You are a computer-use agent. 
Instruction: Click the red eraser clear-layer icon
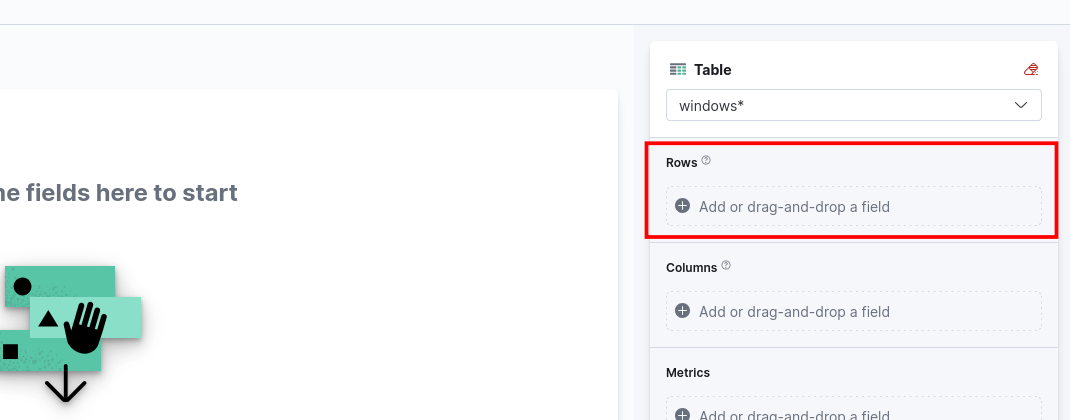(1031, 70)
